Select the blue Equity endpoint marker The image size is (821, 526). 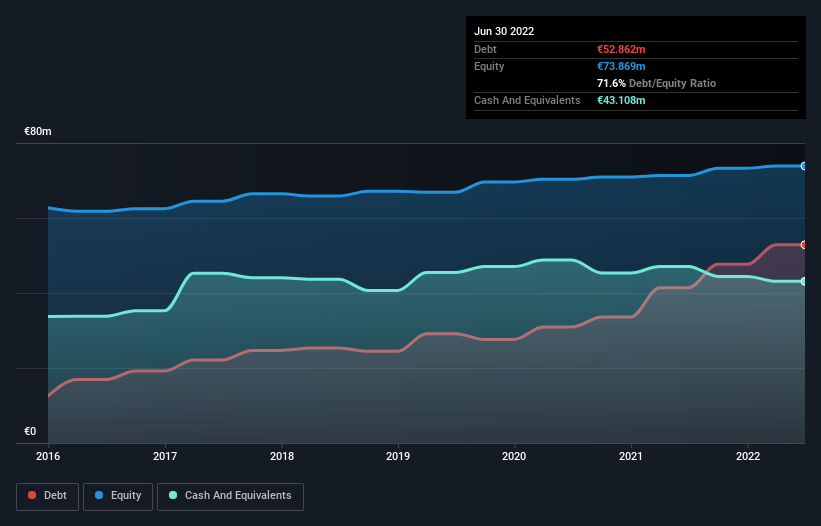(804, 166)
